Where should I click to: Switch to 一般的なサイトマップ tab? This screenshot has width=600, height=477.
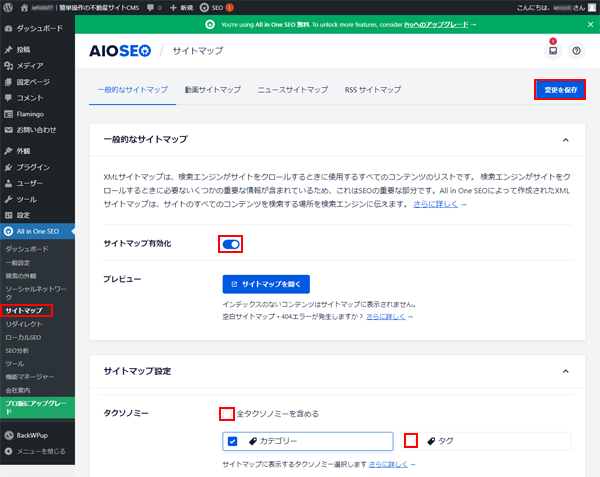tap(132, 90)
